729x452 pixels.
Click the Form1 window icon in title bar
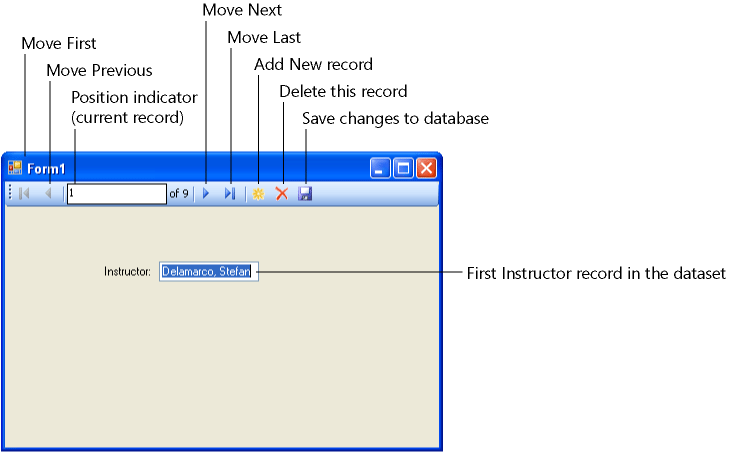[x=15, y=168]
